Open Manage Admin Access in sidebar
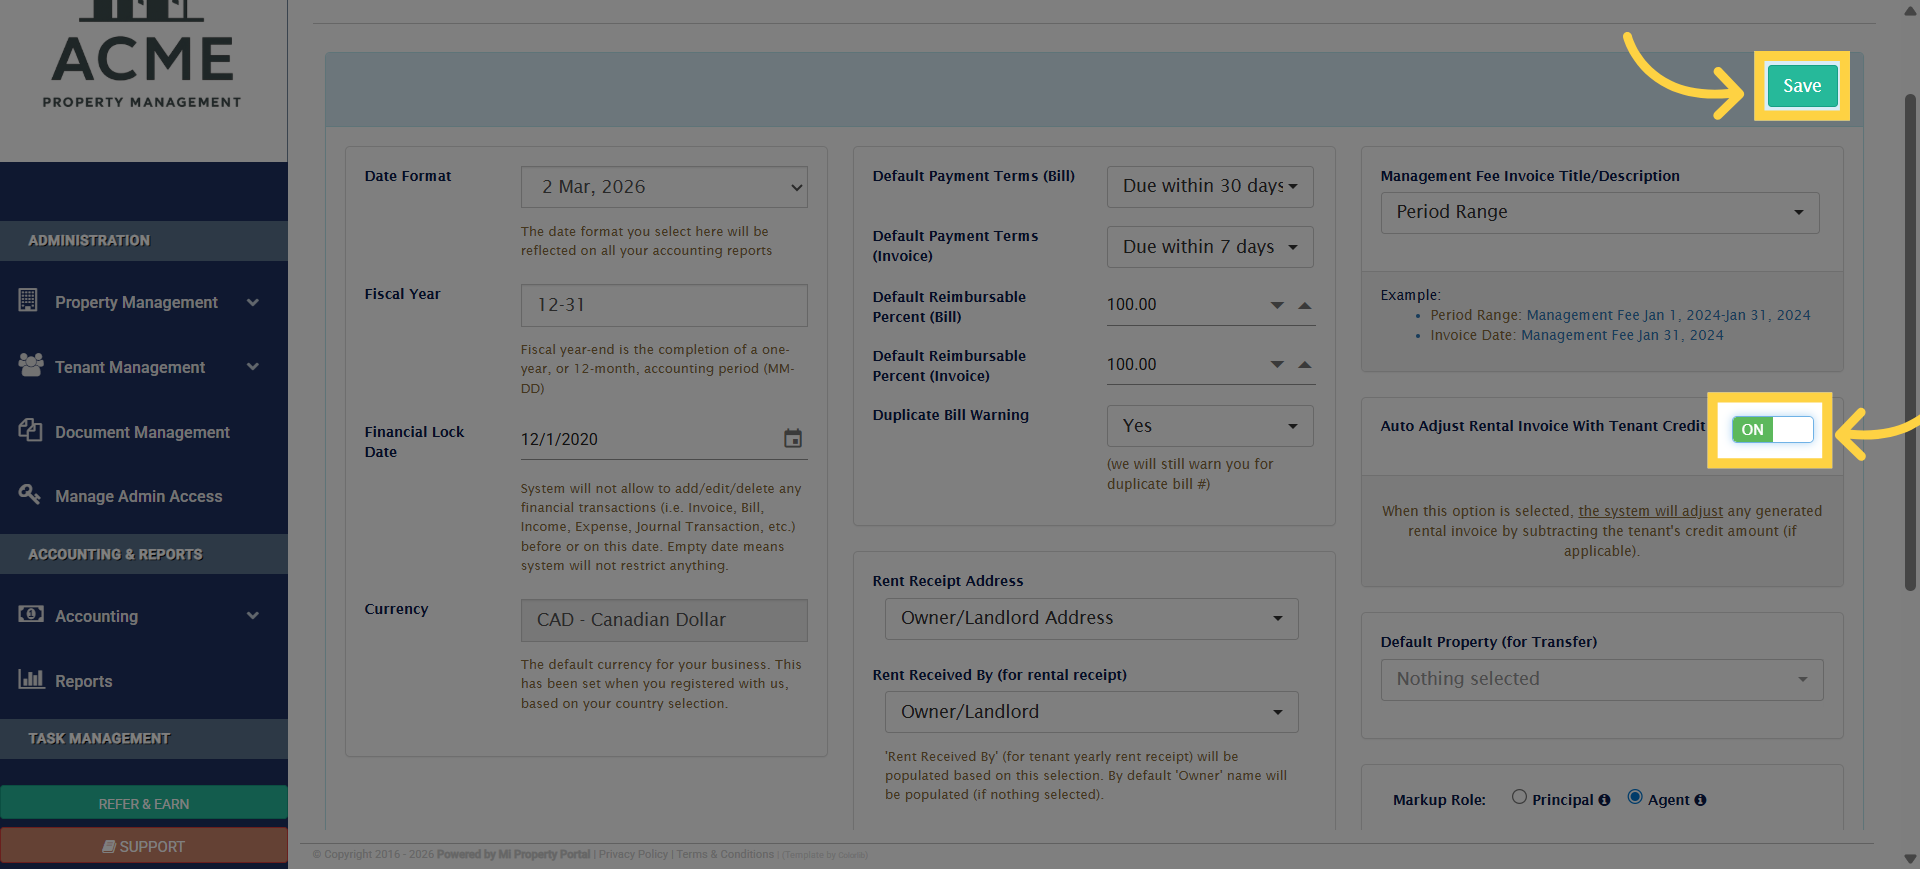This screenshot has width=1920, height=869. (144, 496)
